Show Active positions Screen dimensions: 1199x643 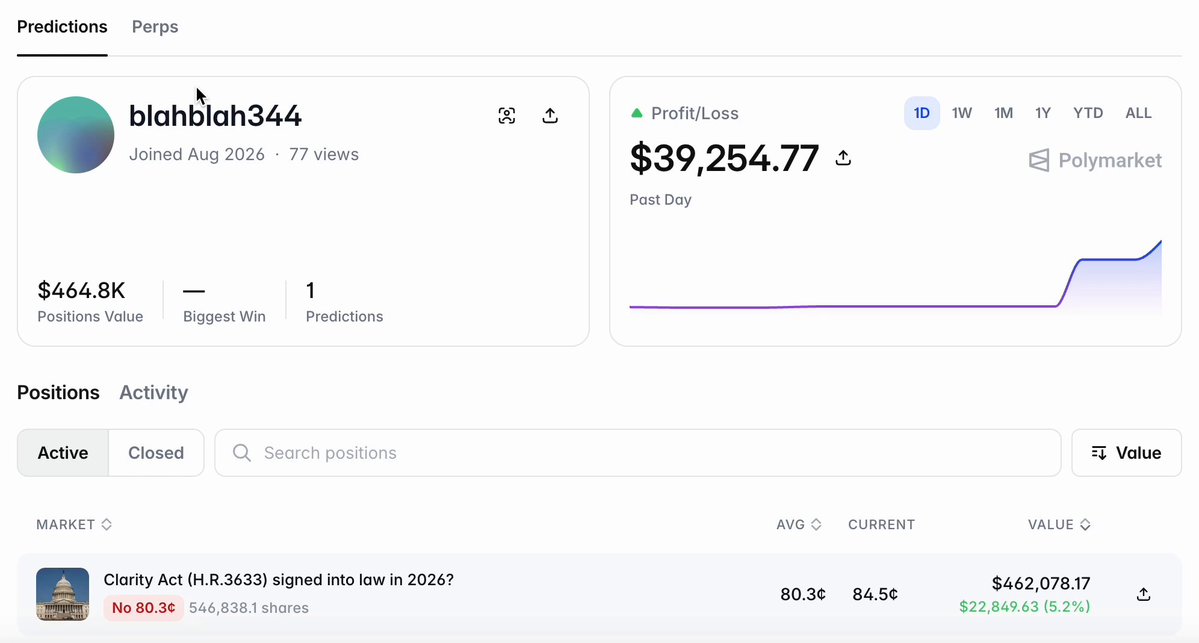pyautogui.click(x=63, y=453)
